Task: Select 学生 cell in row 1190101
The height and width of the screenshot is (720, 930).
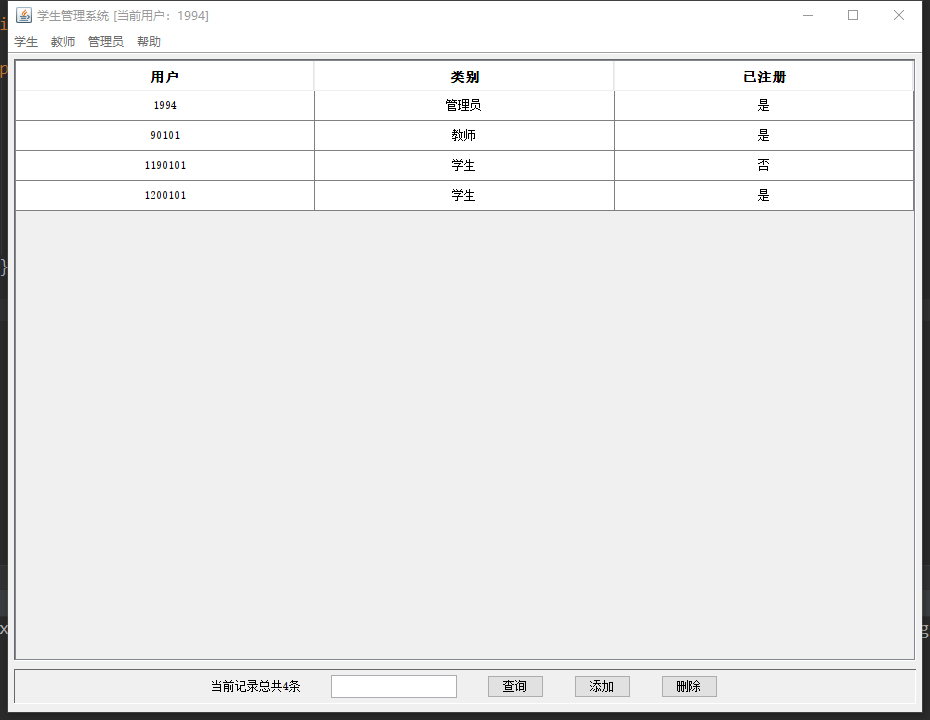Action: [464, 165]
